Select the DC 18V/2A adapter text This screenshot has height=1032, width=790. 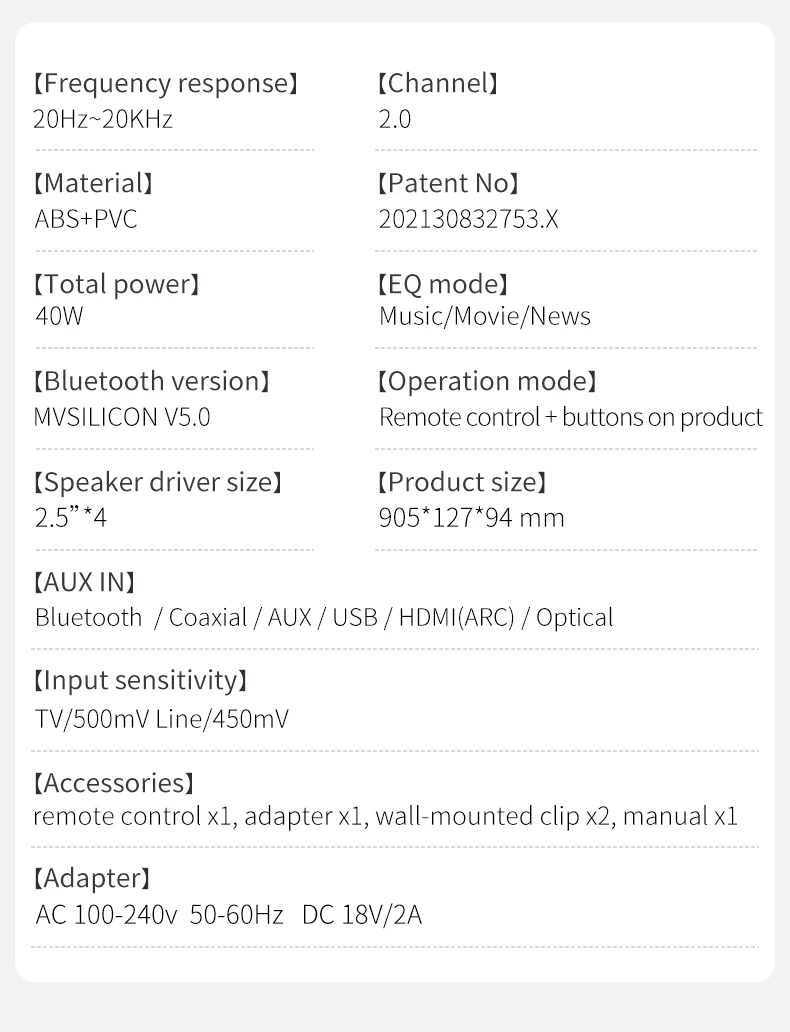tap(361, 914)
